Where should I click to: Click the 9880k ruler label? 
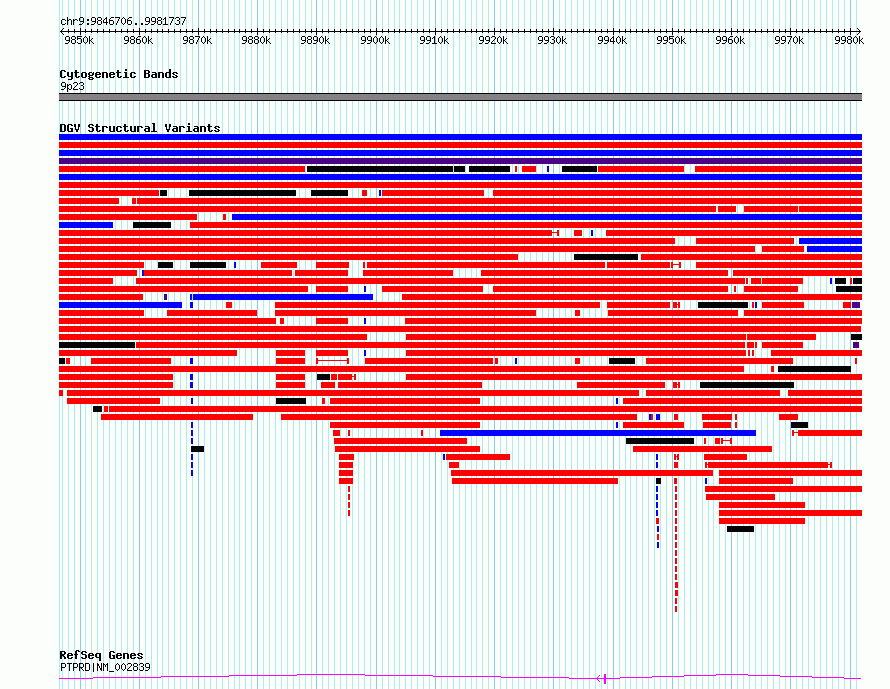pos(256,40)
